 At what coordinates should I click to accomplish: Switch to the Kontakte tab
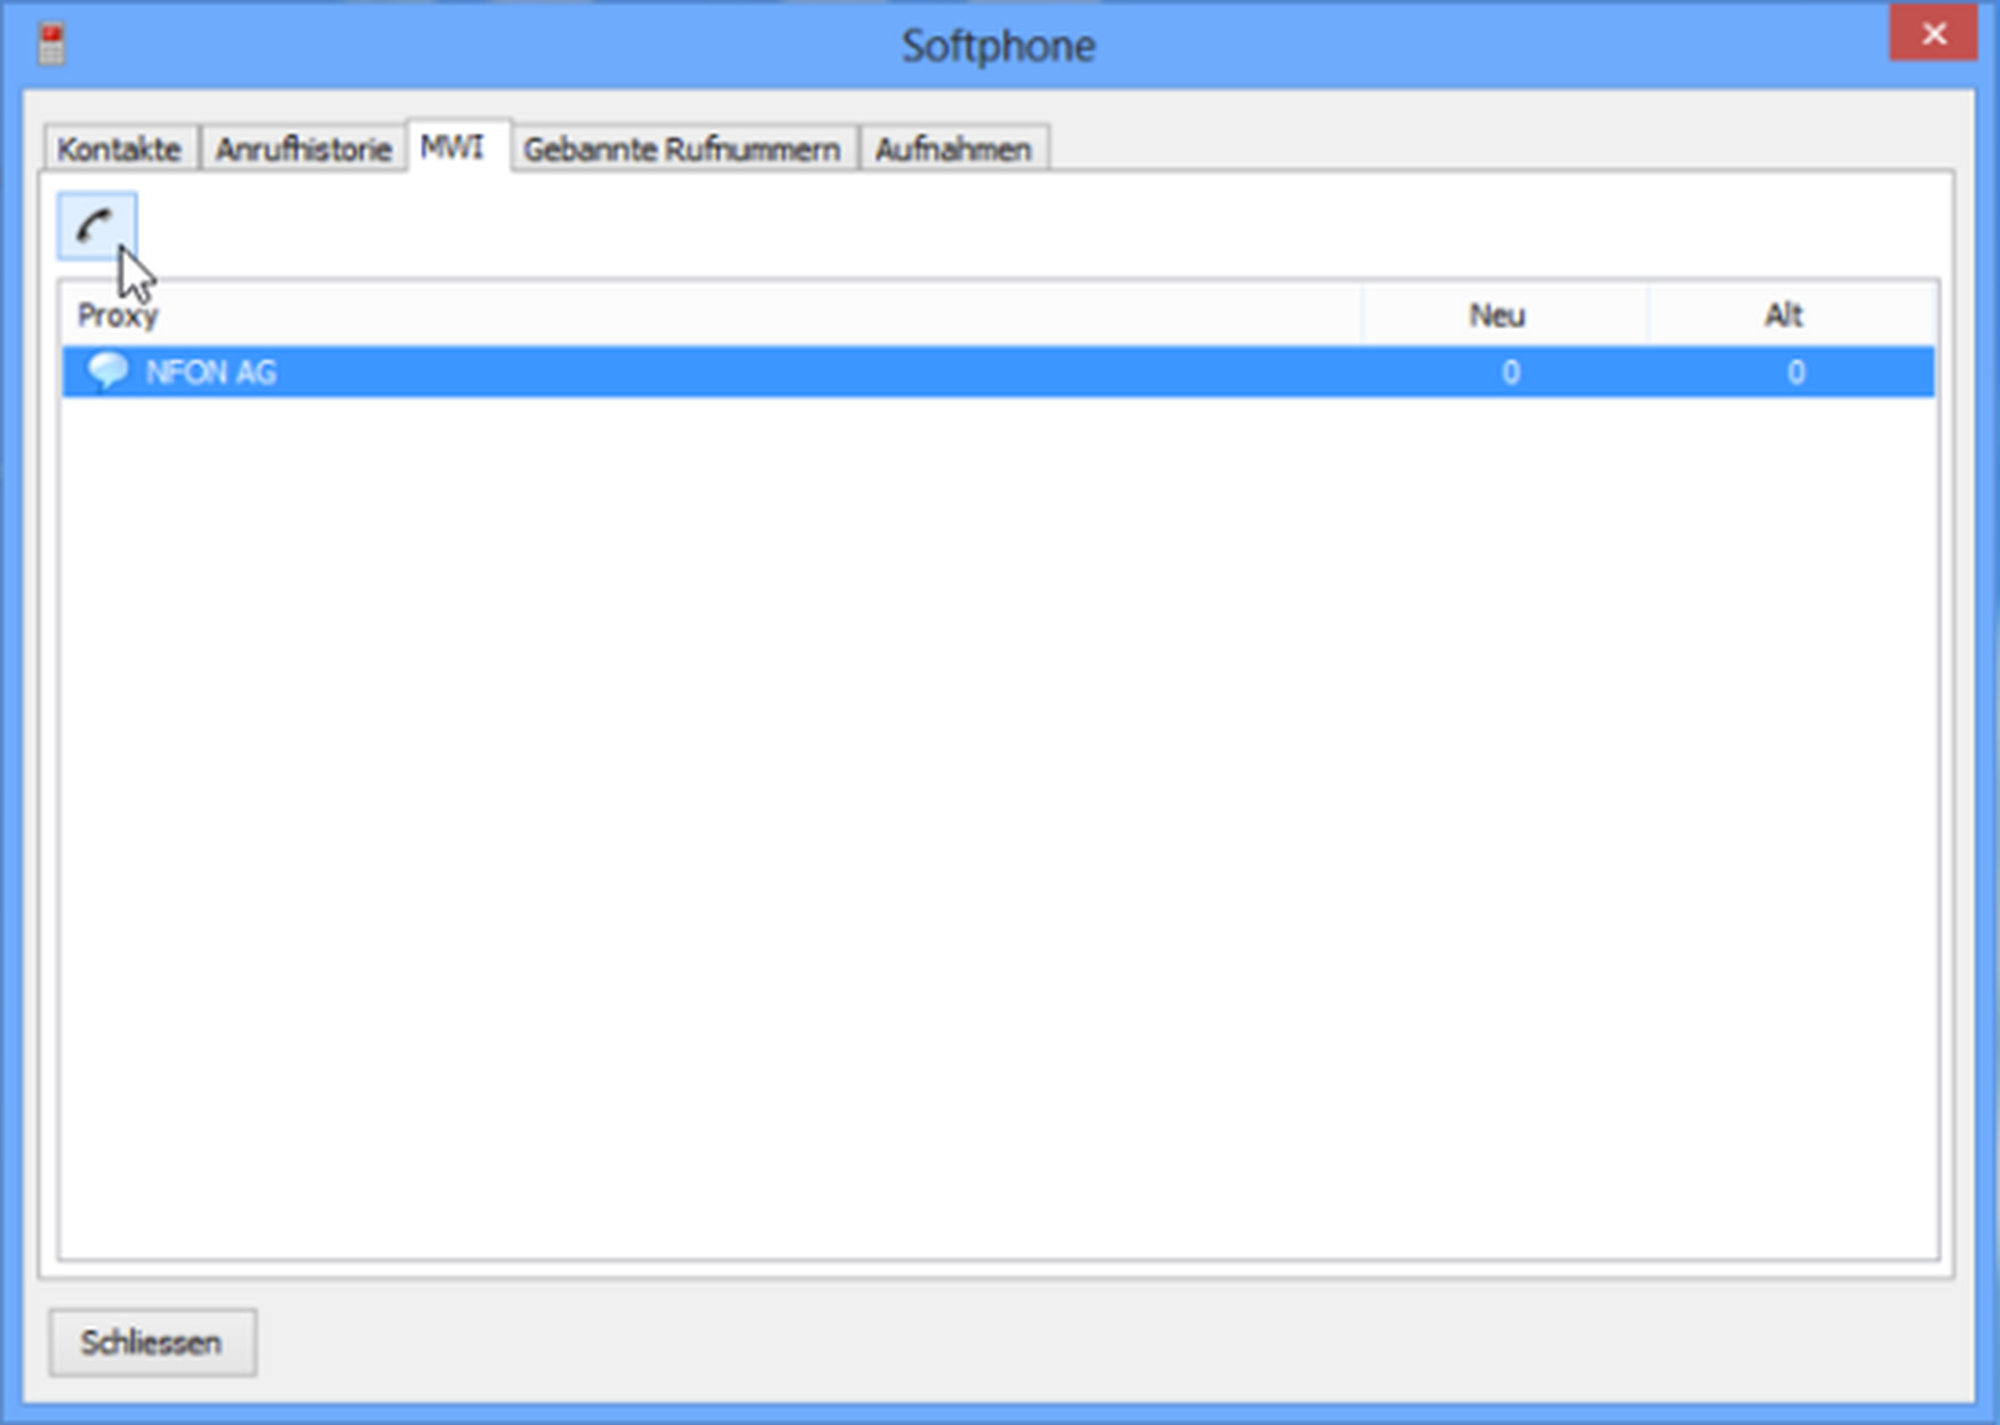coord(119,149)
